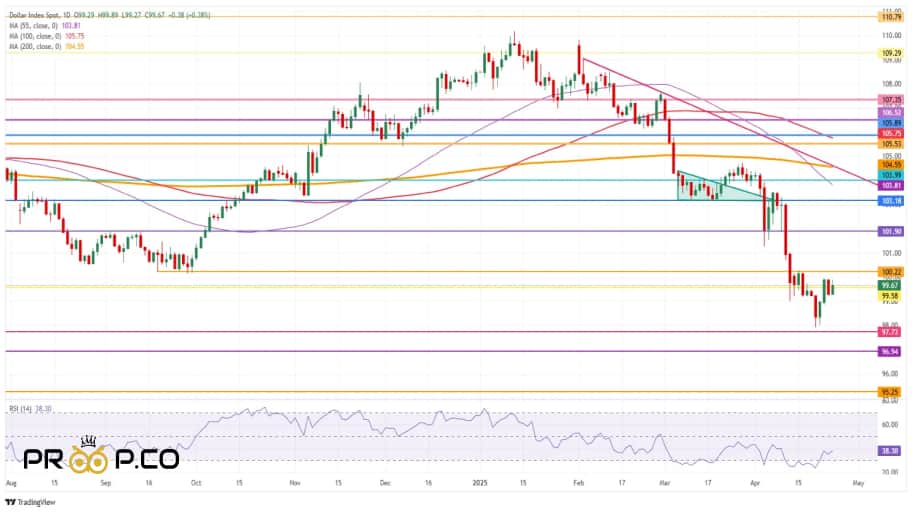Click the purple 103.81 axis price tag
The image size is (912, 513).
coord(891,186)
